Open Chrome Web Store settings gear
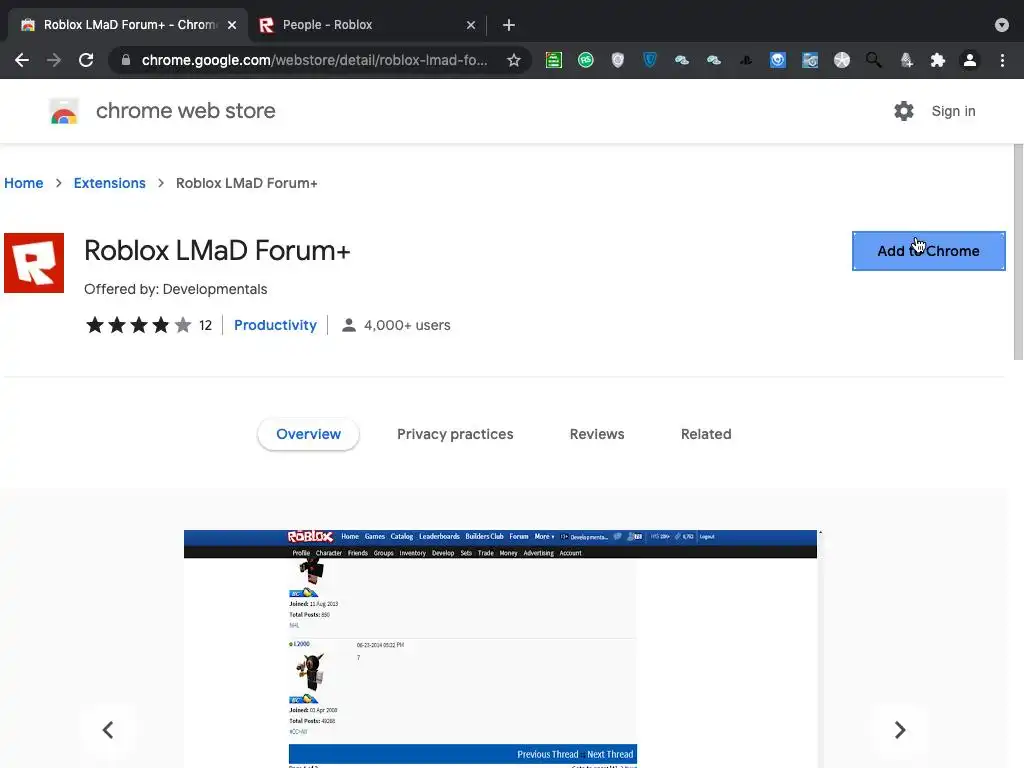 pos(904,111)
